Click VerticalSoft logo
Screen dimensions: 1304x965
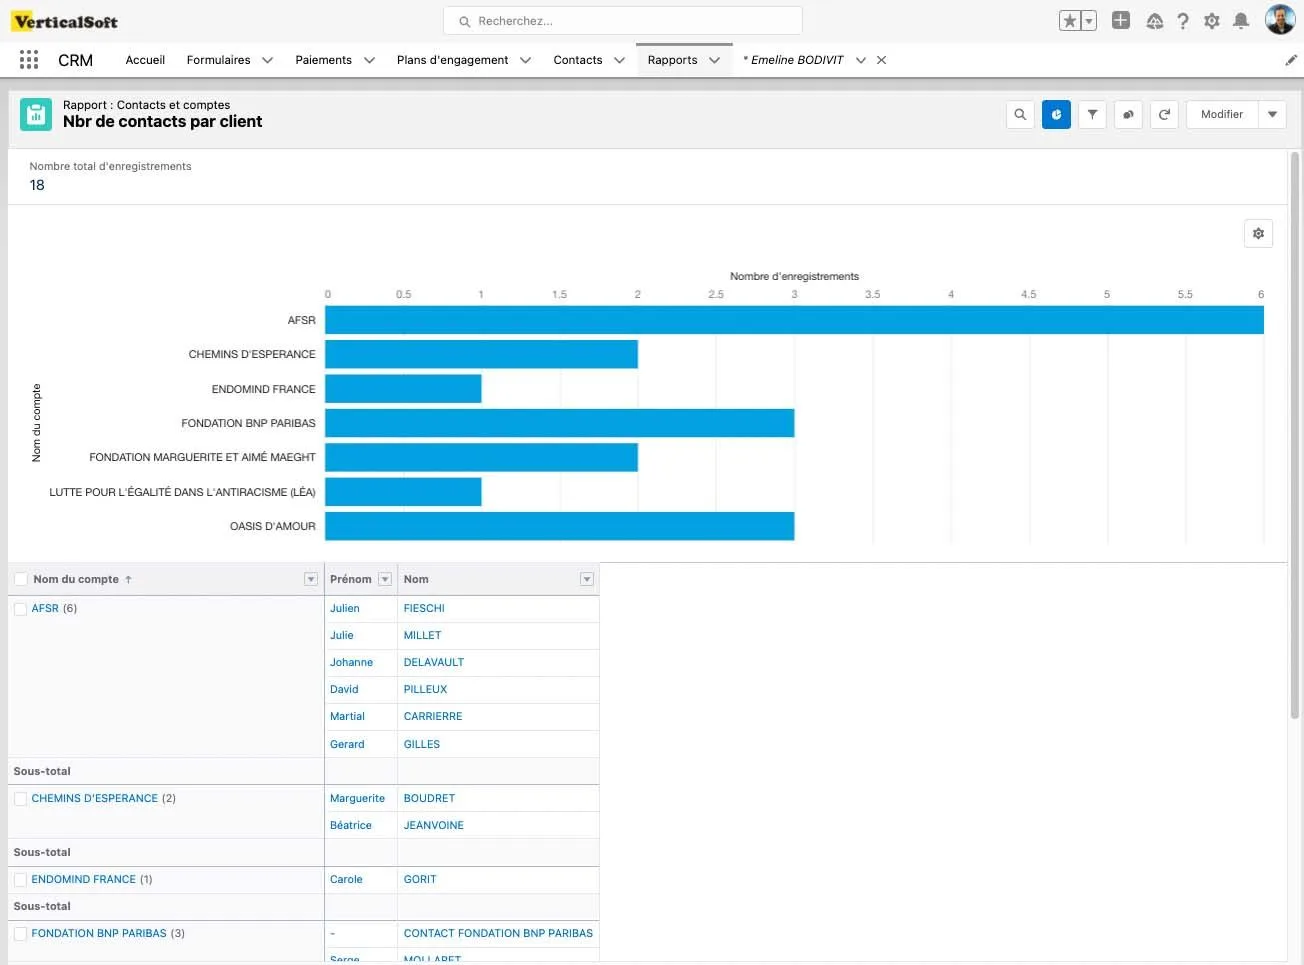[65, 21]
